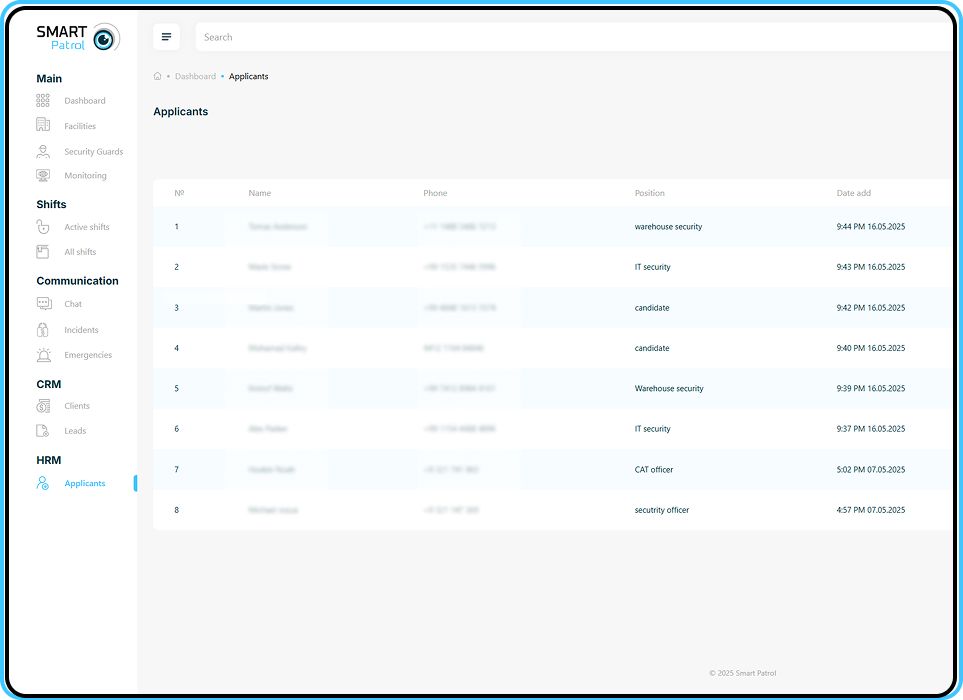Click the Facilities building icon

[43, 126]
